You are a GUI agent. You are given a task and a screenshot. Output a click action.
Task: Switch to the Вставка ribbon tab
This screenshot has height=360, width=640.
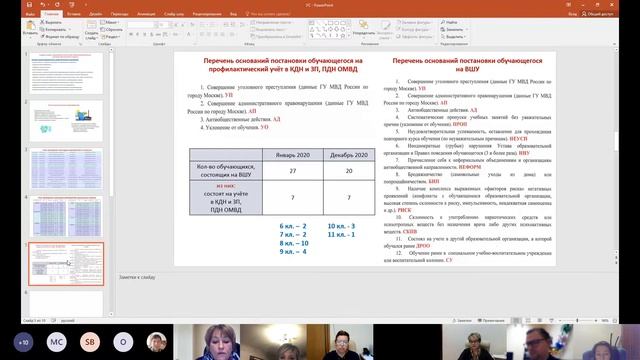tap(74, 14)
